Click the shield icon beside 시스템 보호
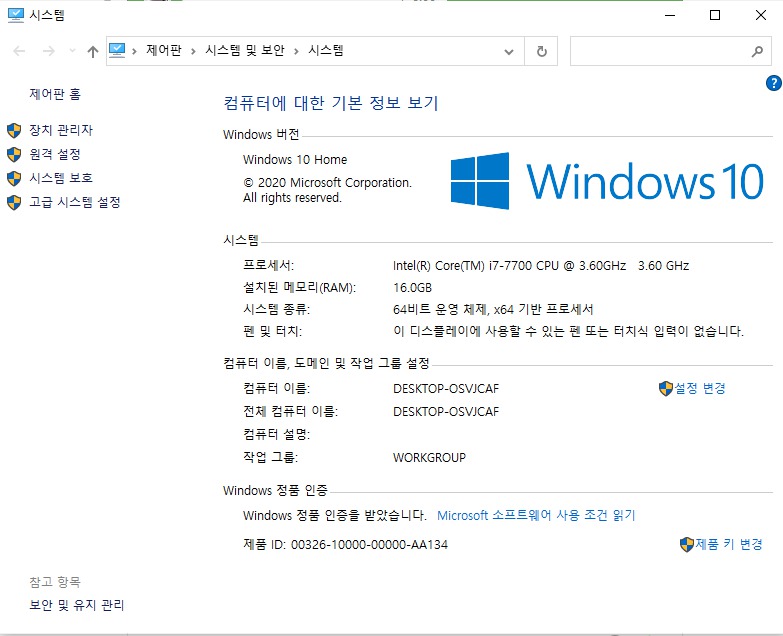783x636 pixels. [14, 178]
